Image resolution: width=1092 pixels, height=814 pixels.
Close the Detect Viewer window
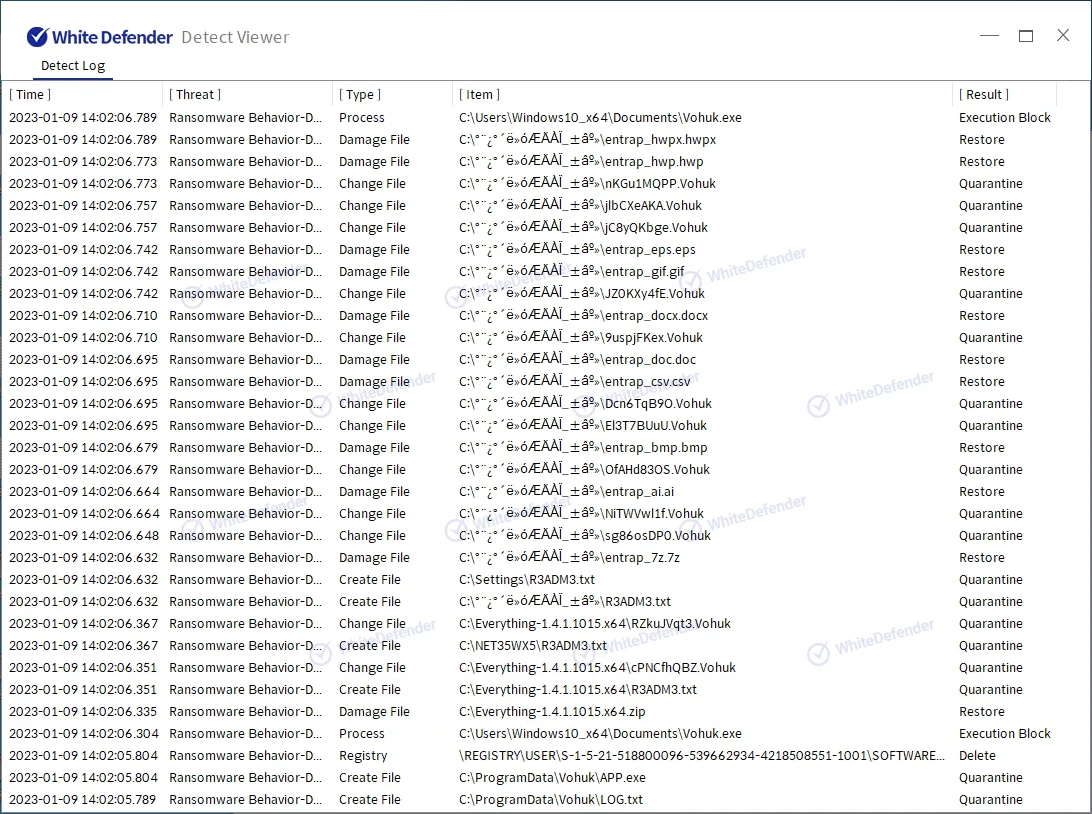[x=1063, y=36]
